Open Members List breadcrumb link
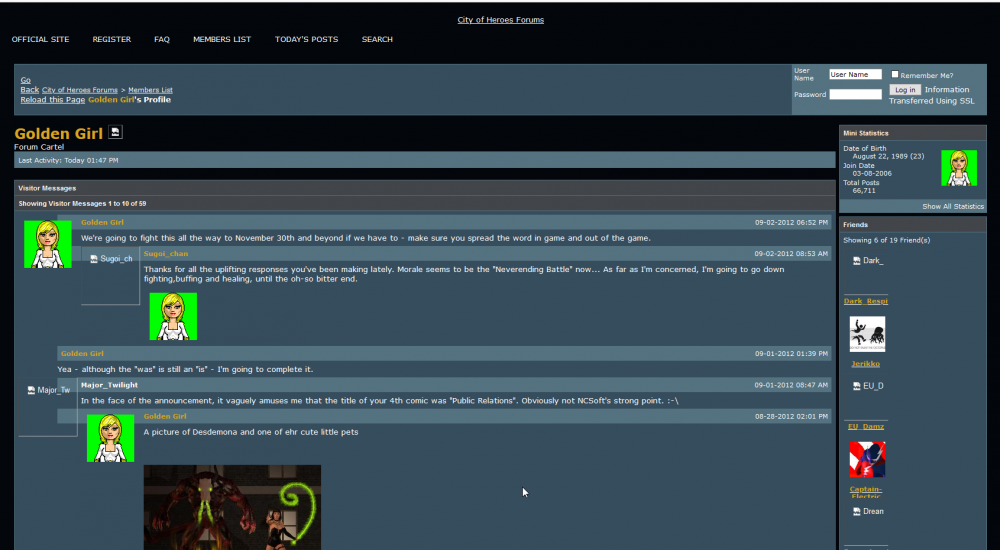This screenshot has height=550, width=1000. [x=151, y=90]
